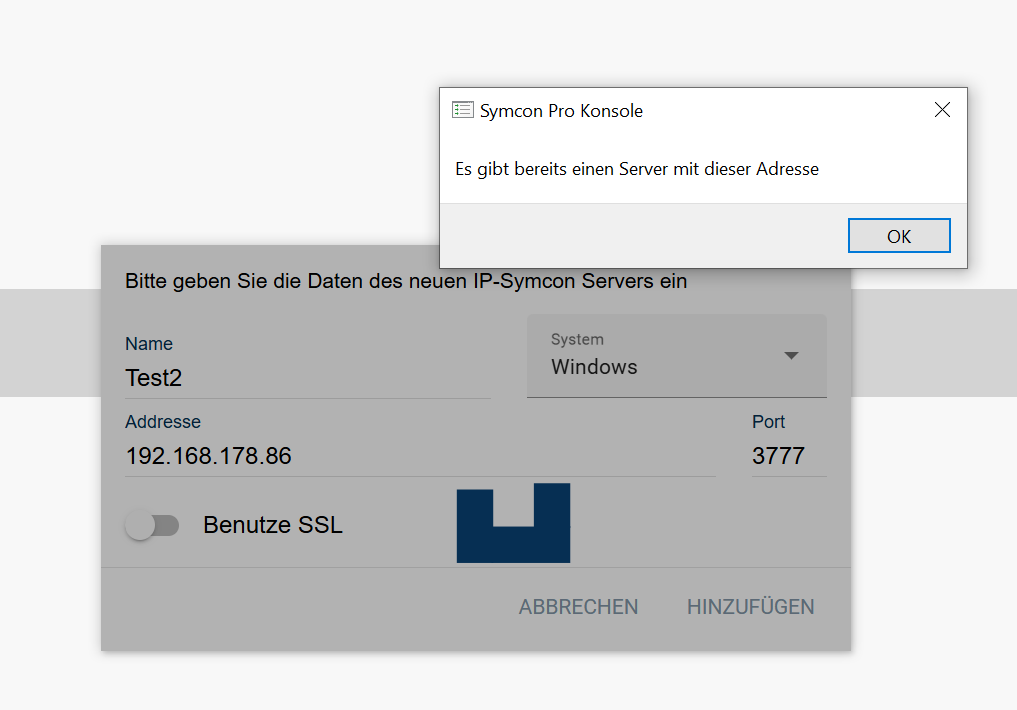Click the System dropdown arrow

tap(791, 355)
